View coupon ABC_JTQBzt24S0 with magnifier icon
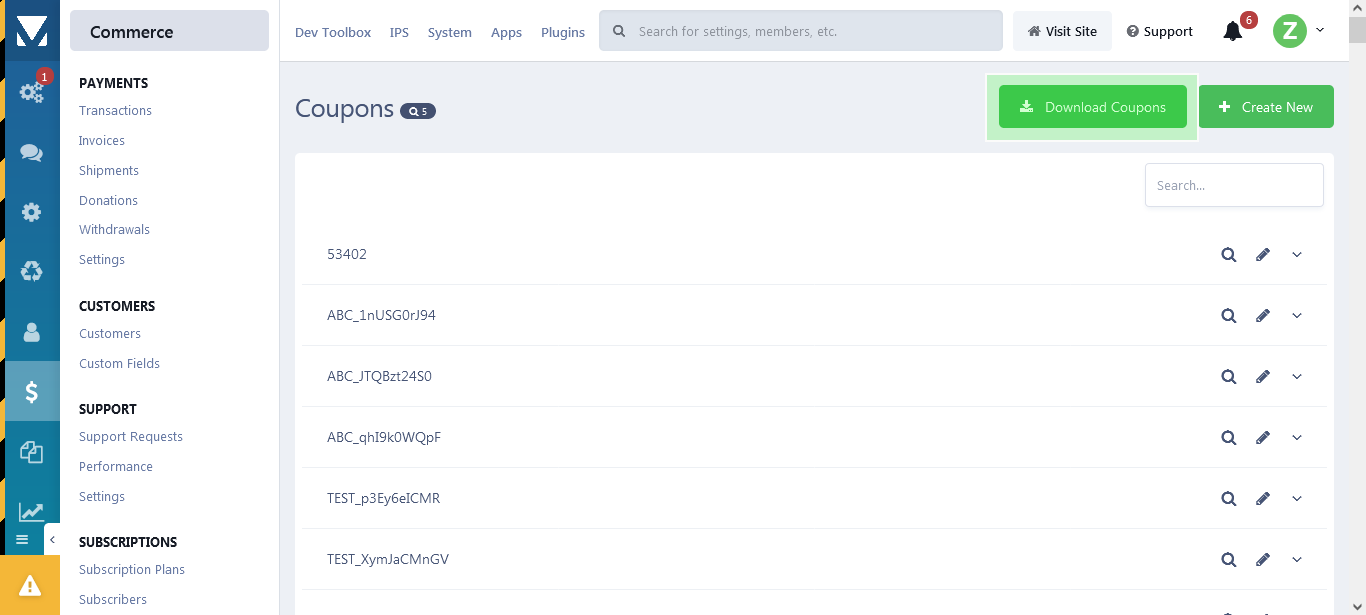Viewport: 1366px width, 615px height. (x=1229, y=376)
